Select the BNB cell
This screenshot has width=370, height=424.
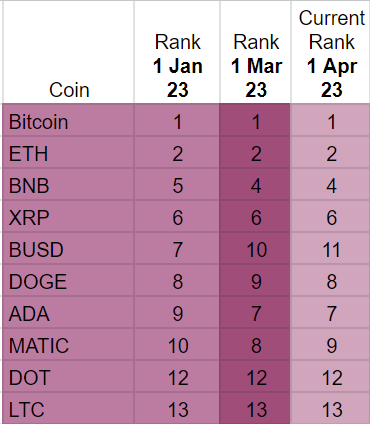(69, 184)
